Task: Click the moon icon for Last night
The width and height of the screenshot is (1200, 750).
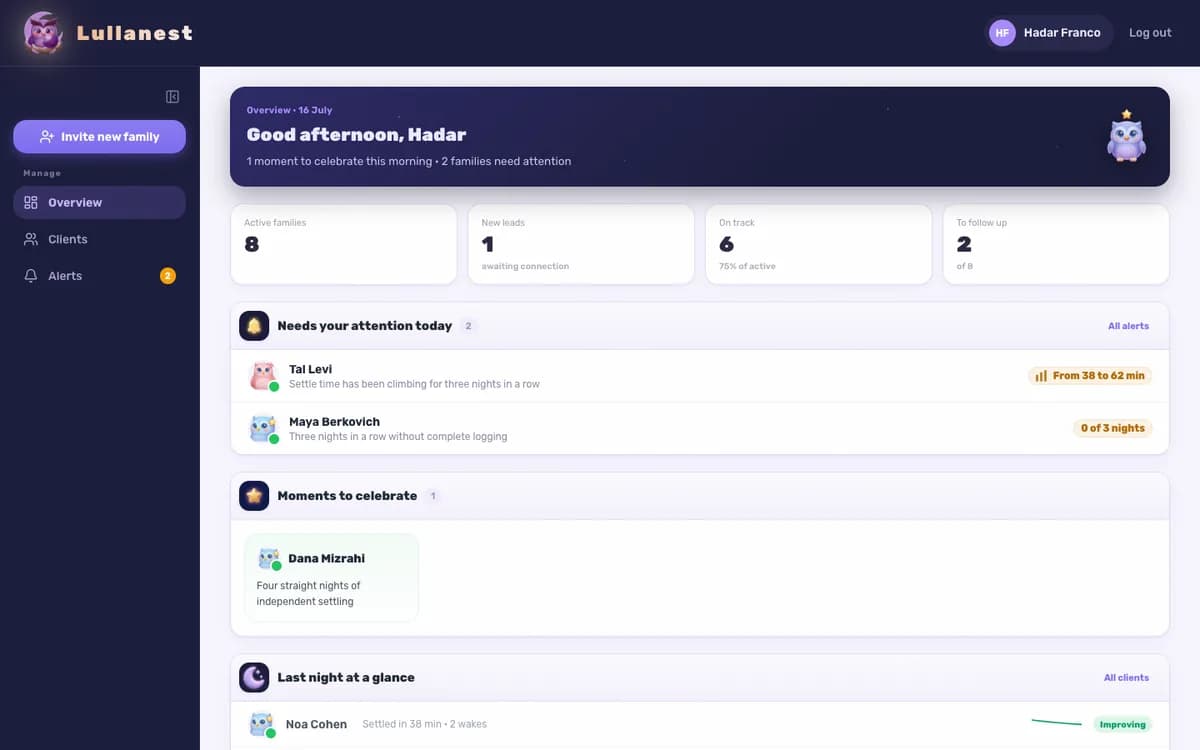Action: click(254, 678)
